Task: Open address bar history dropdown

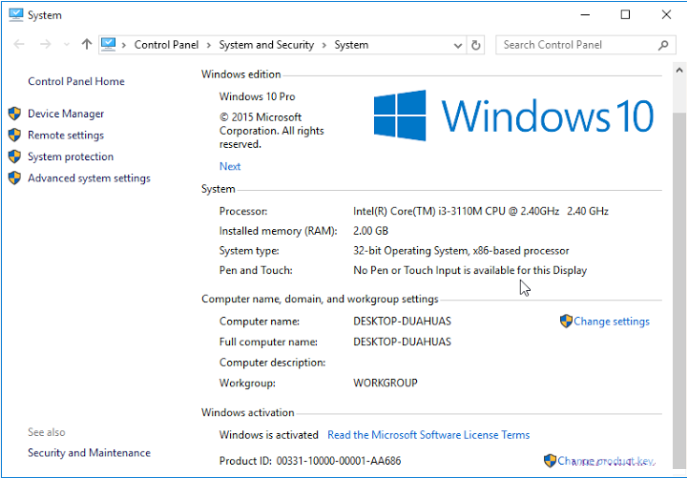Action: (x=457, y=45)
